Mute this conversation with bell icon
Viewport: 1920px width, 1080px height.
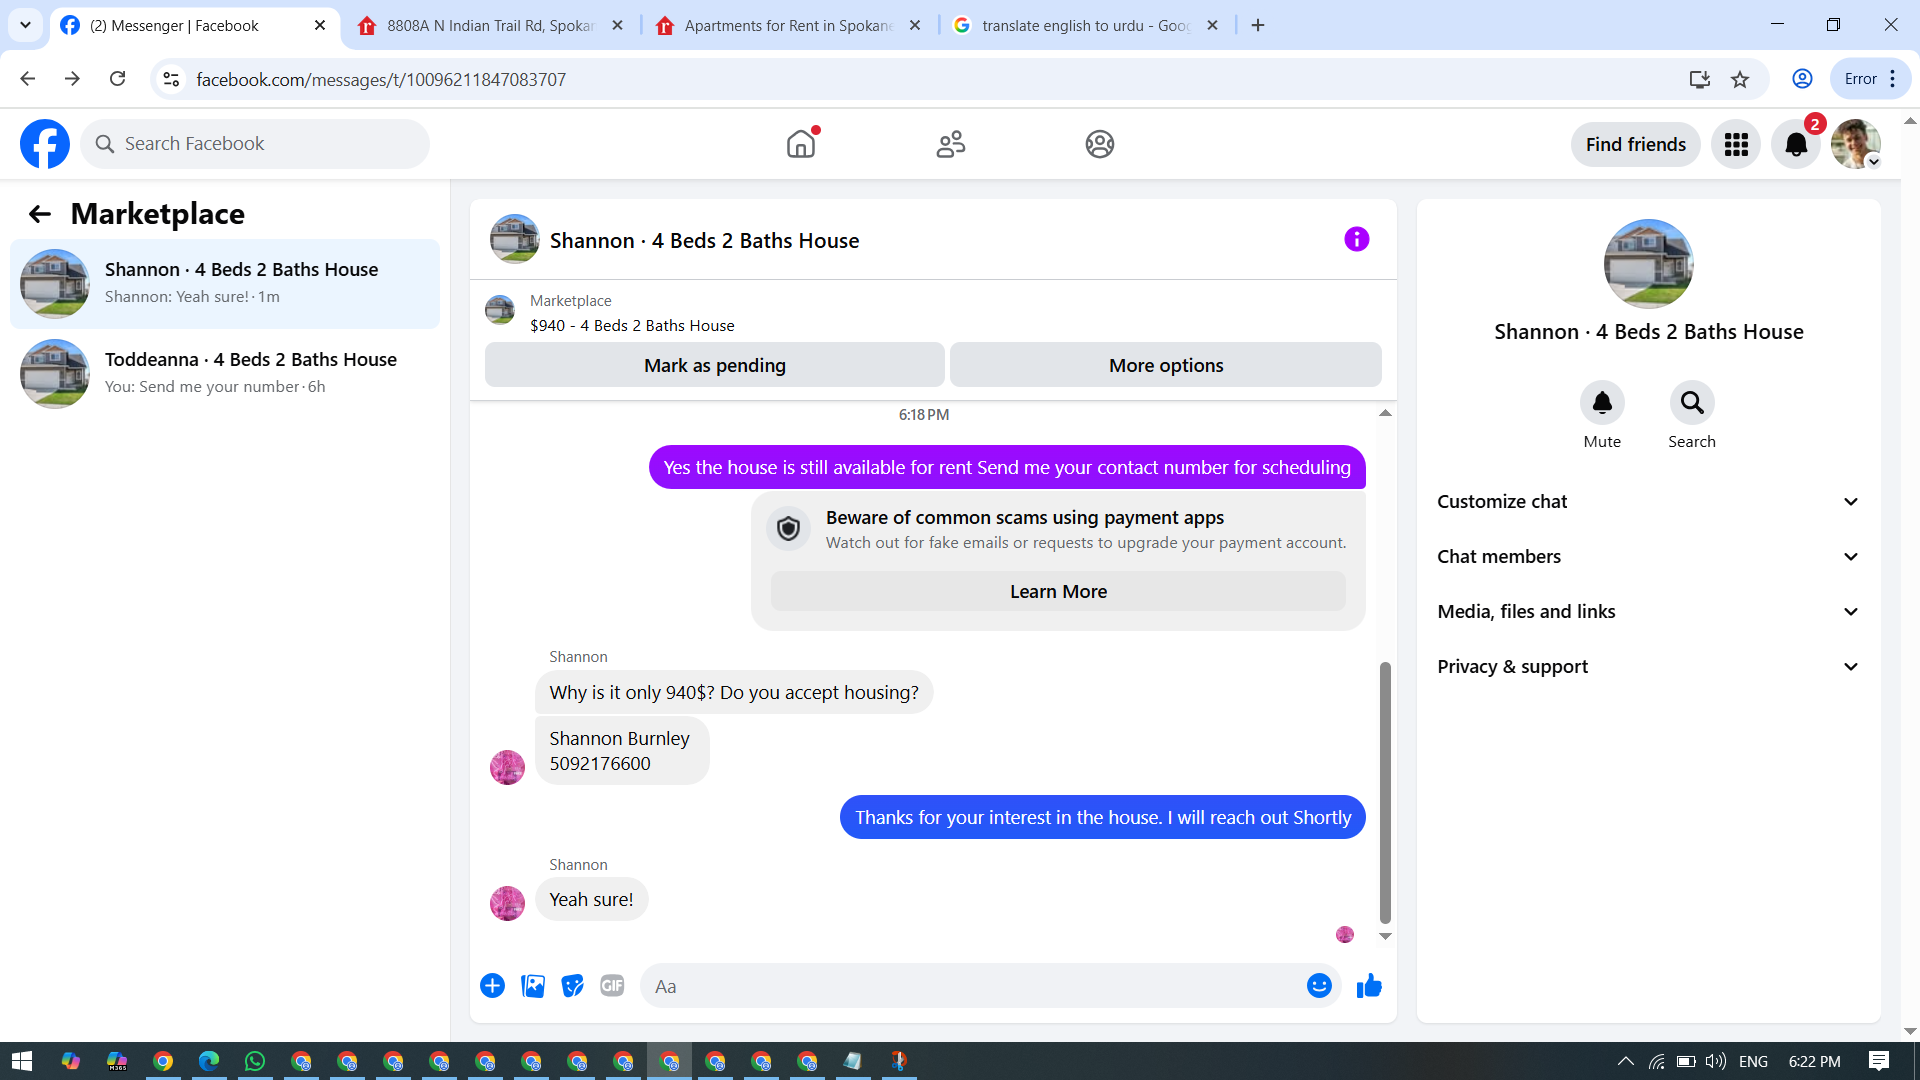pyautogui.click(x=1602, y=403)
